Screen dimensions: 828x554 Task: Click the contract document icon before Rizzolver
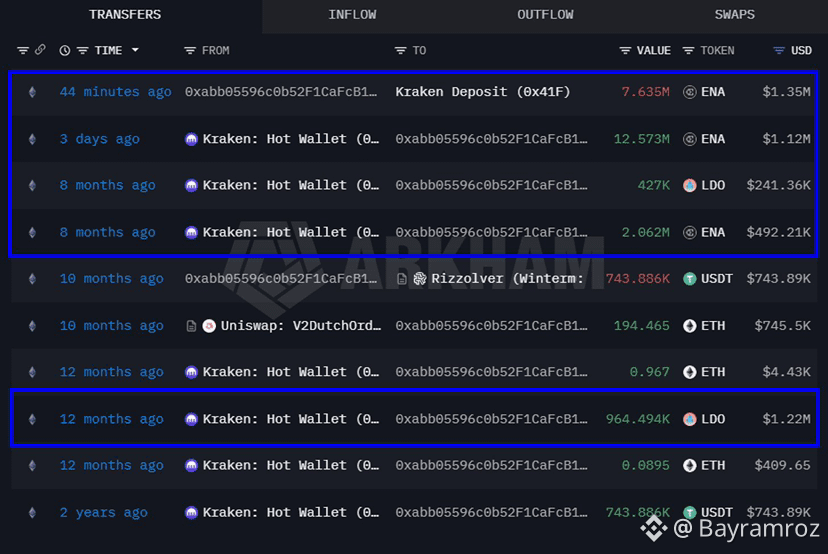tap(401, 279)
